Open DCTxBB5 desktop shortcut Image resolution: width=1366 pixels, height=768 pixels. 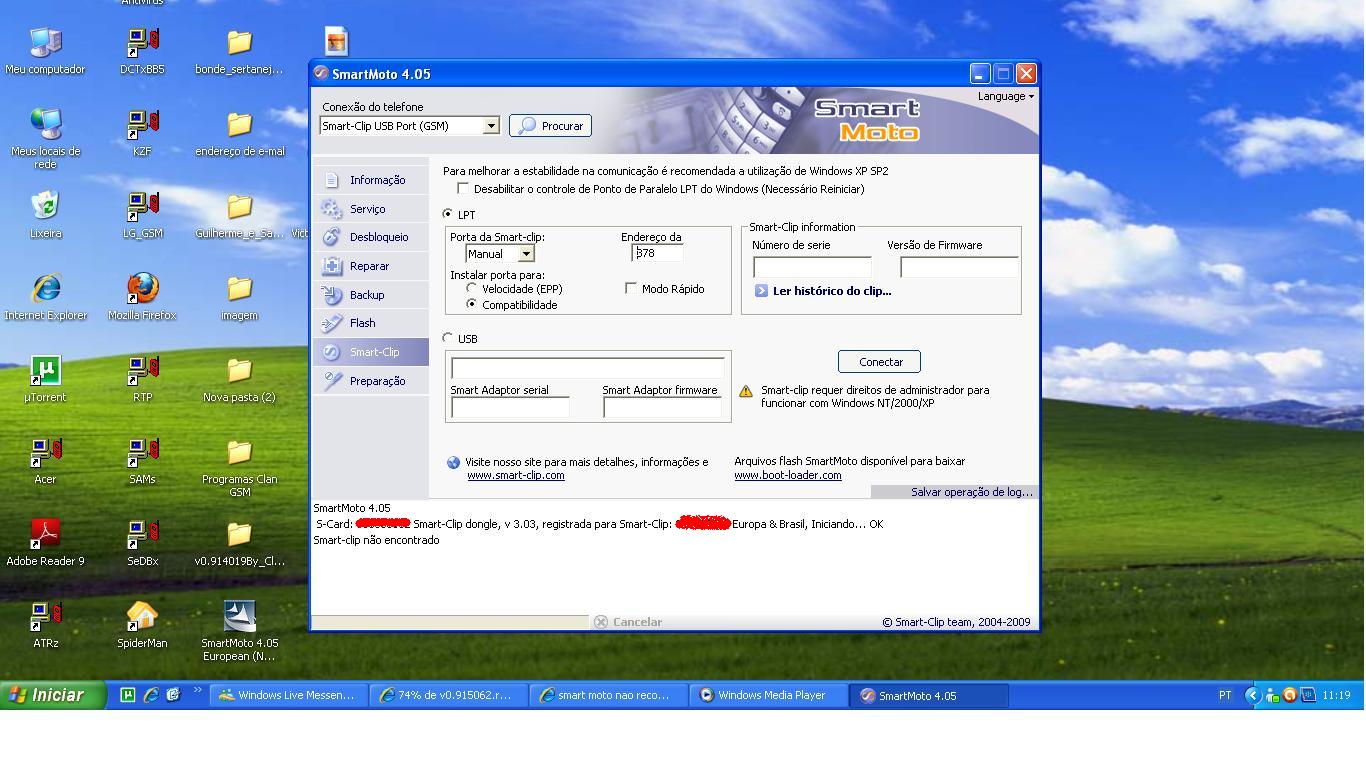pos(142,51)
